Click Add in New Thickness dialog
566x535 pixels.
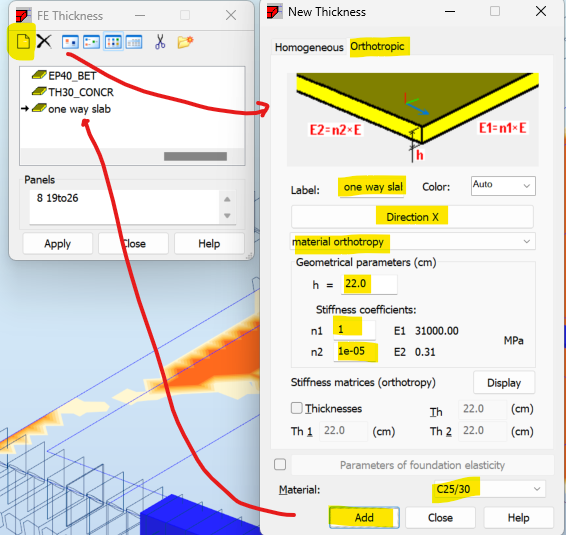(x=364, y=518)
